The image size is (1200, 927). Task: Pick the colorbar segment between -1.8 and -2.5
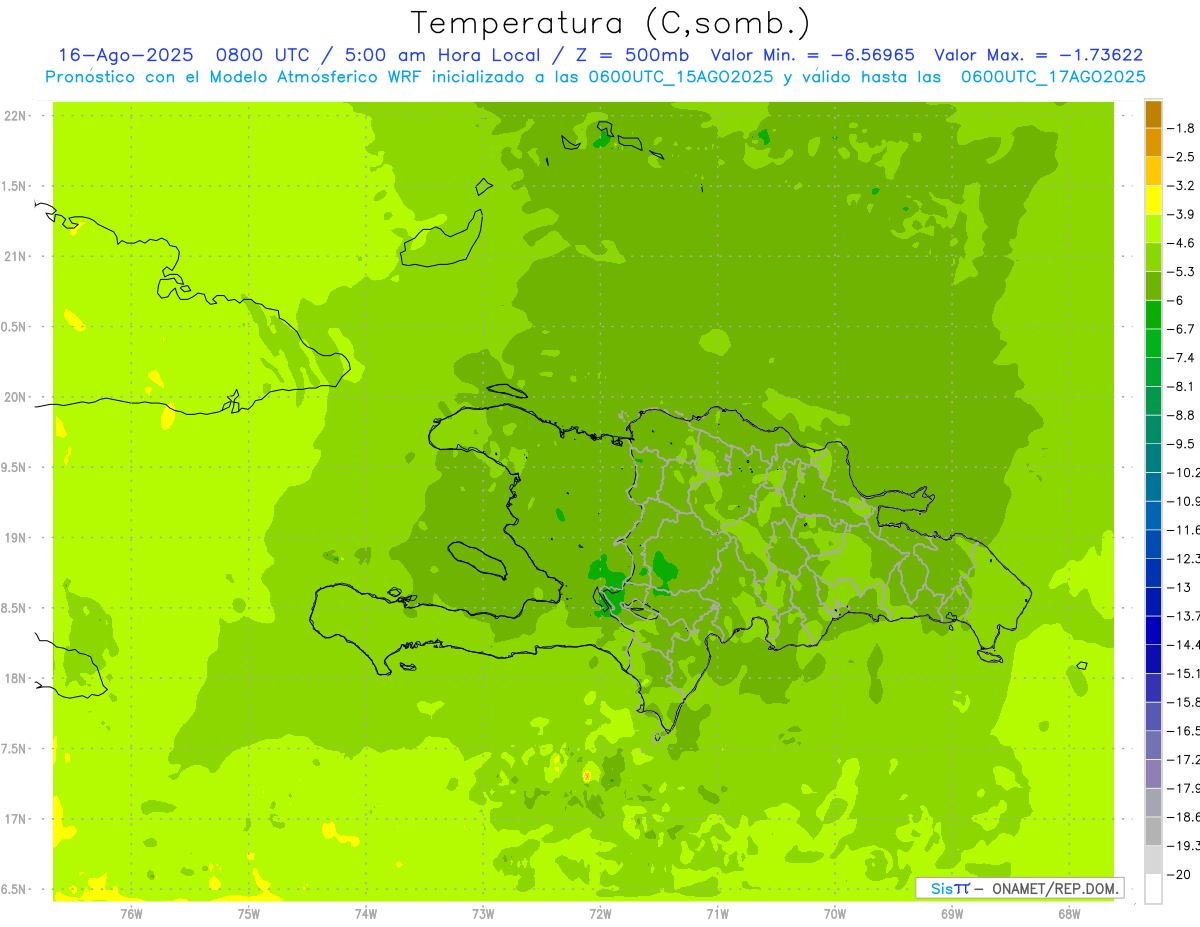coord(1153,143)
